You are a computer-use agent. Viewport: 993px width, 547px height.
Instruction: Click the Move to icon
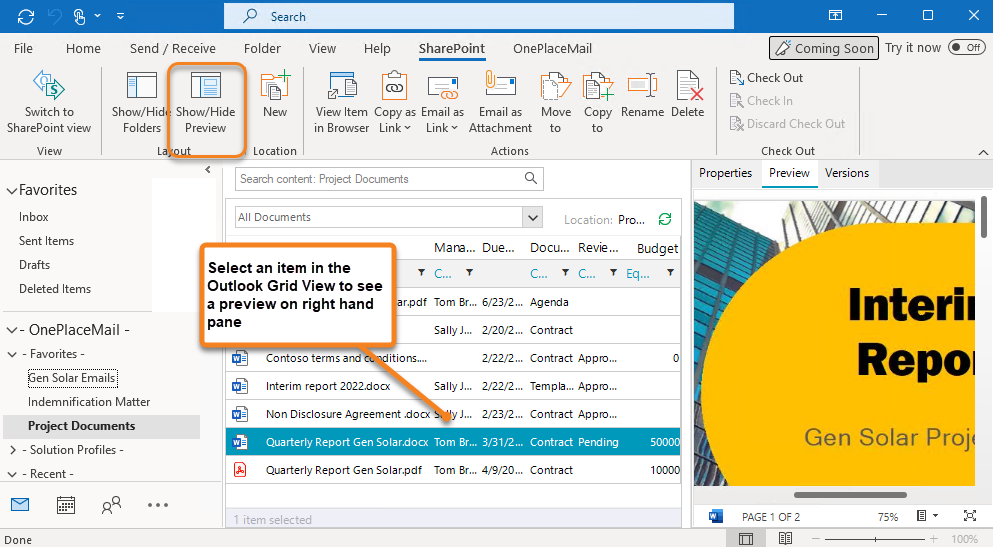coord(555,85)
